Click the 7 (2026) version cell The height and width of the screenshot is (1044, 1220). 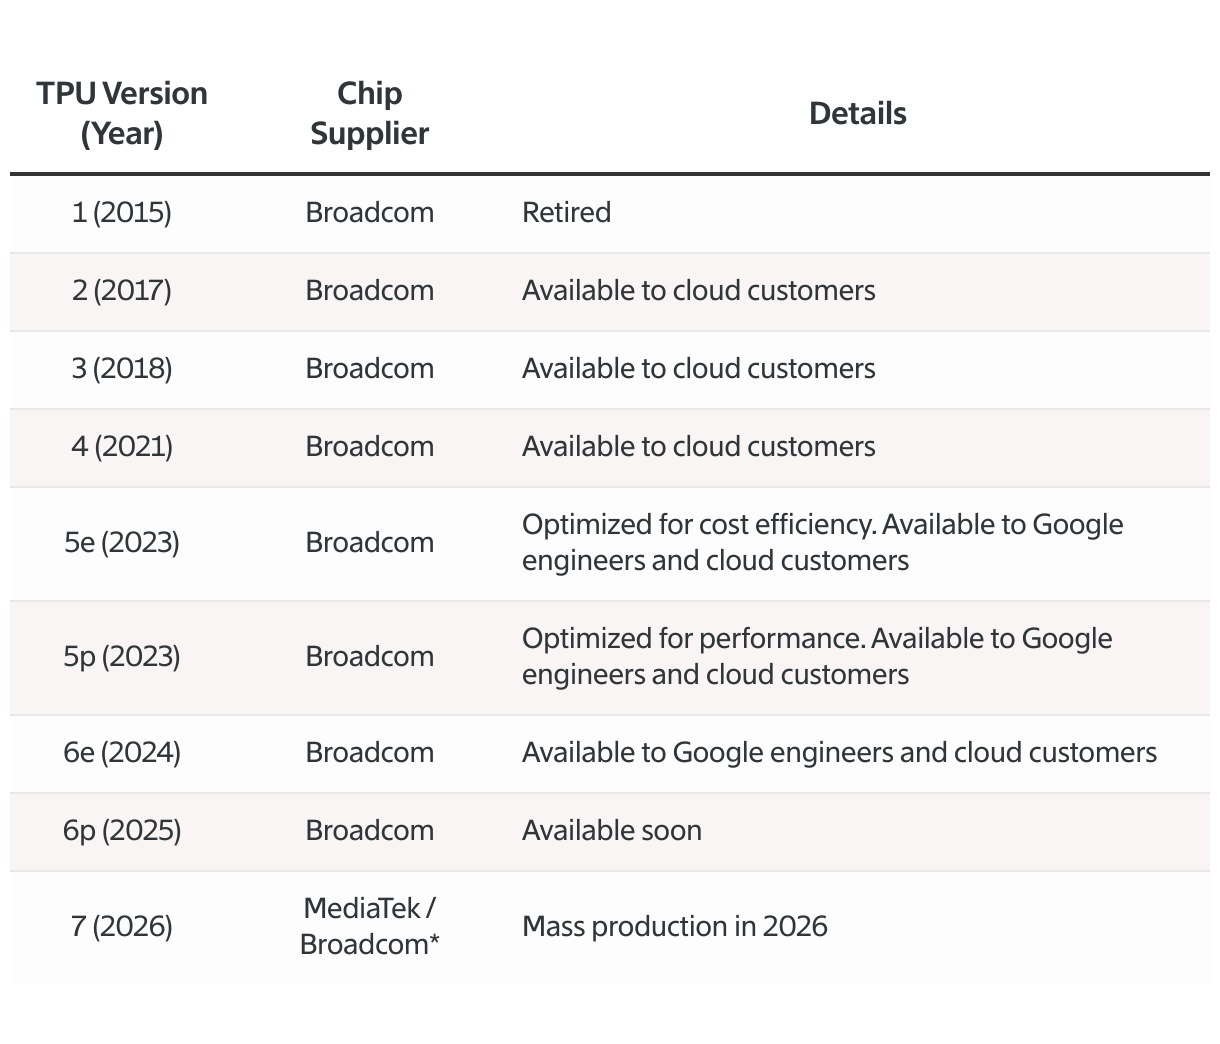pos(122,926)
